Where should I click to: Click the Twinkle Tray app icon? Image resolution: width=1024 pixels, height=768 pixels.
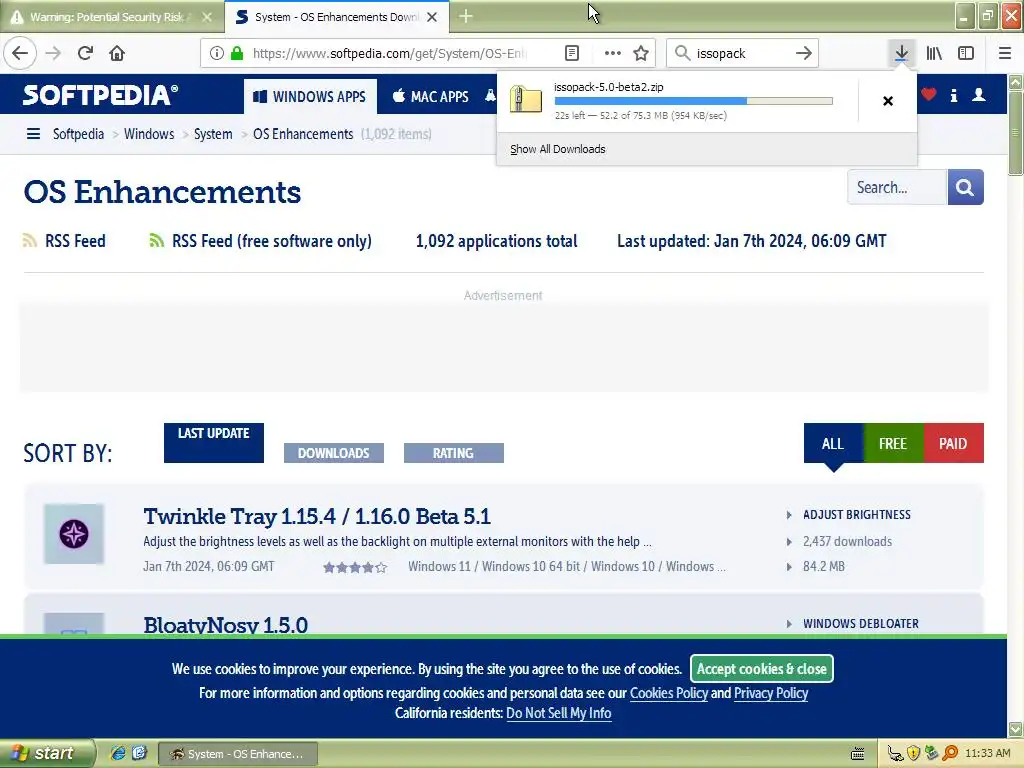coord(74,534)
